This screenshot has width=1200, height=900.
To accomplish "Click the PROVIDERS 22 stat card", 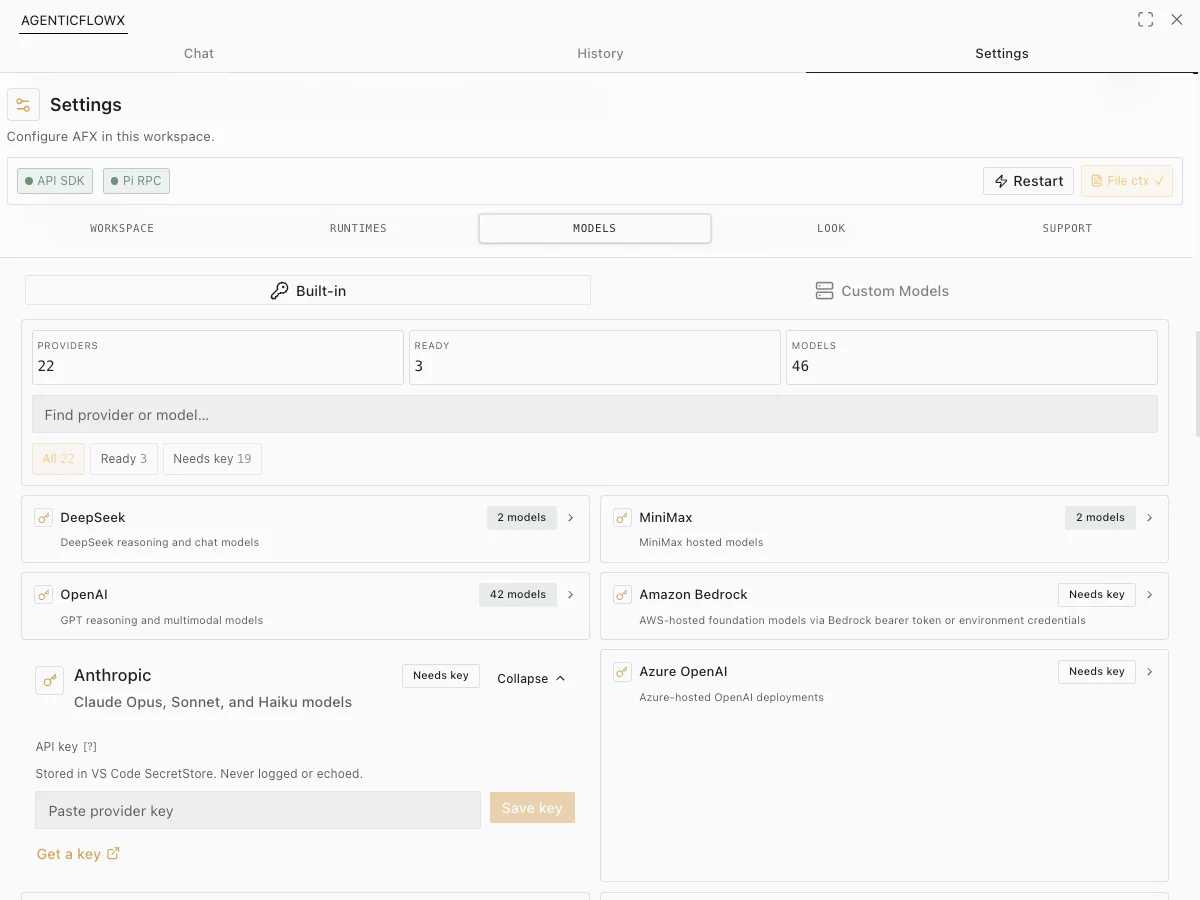I will point(218,358).
